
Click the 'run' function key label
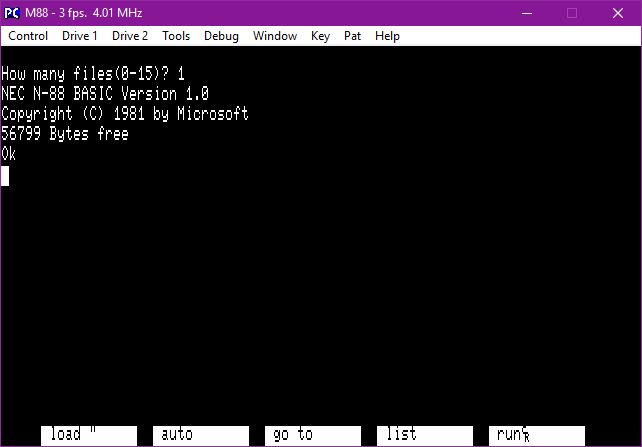(537, 436)
